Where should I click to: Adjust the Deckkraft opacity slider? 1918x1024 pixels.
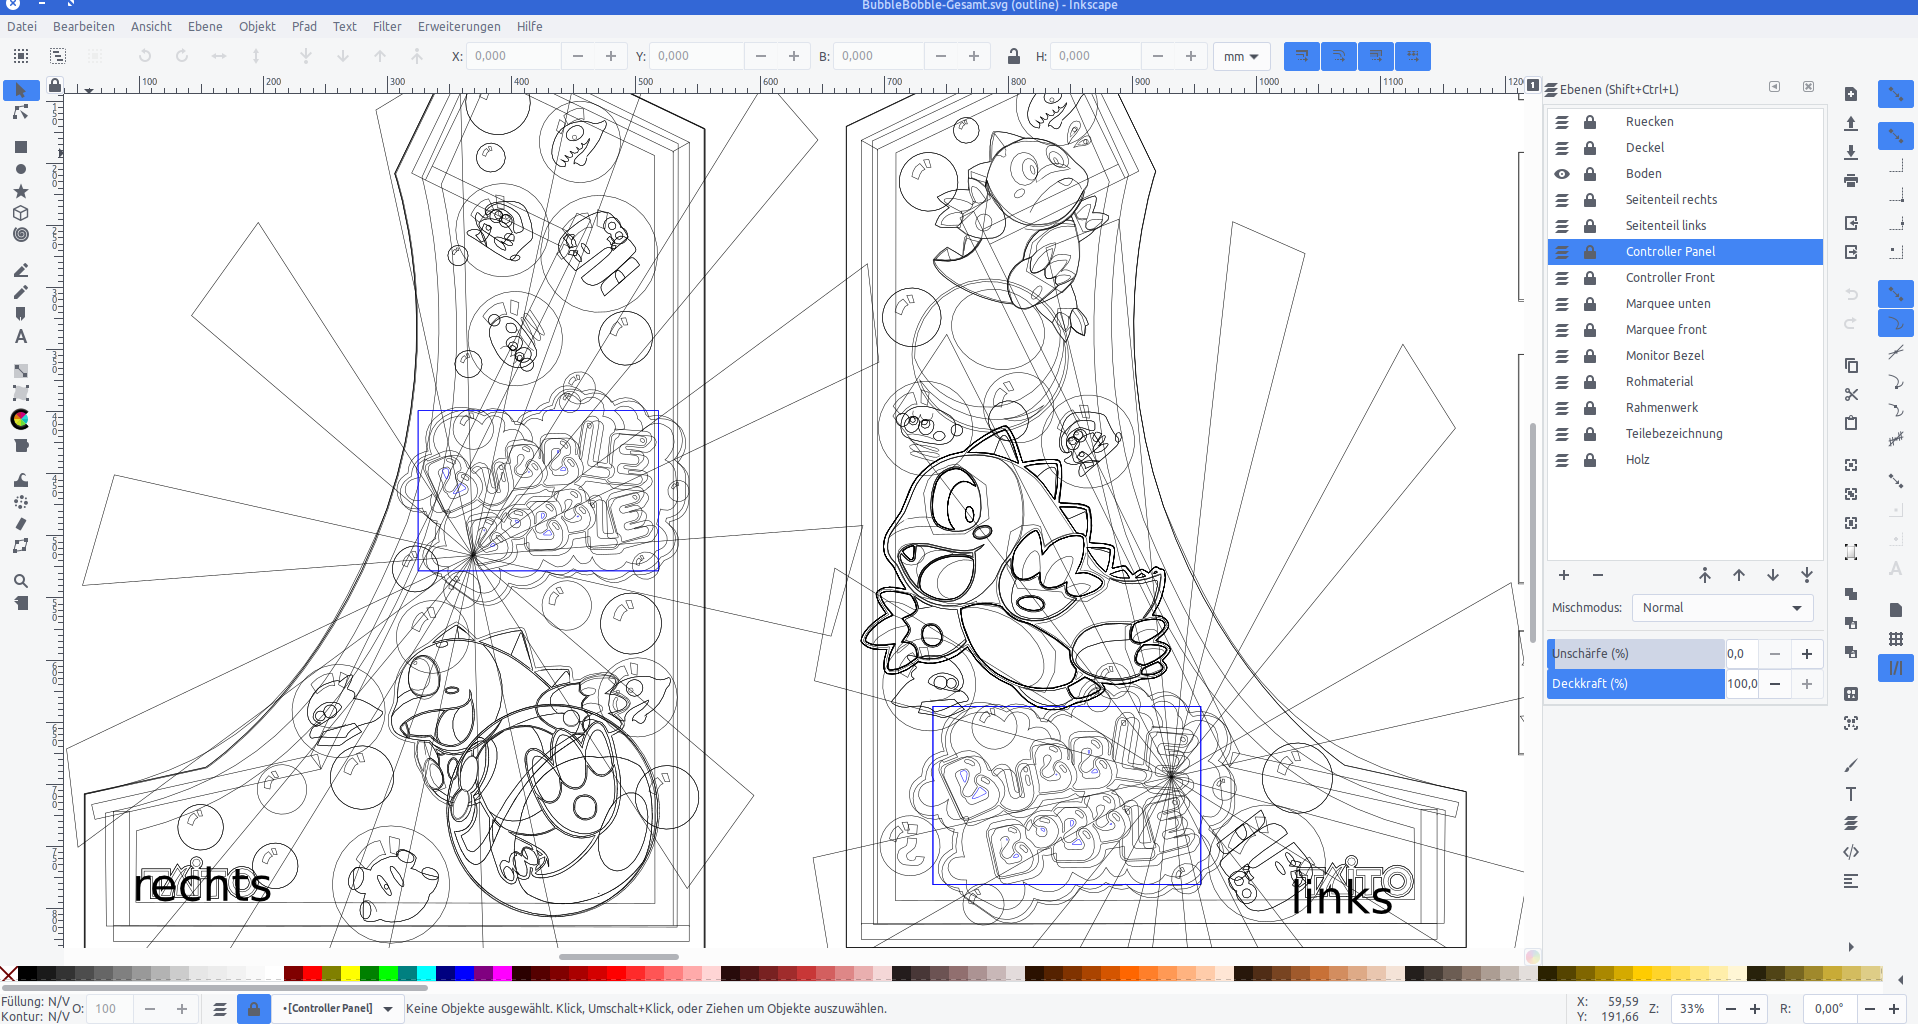pyautogui.click(x=1636, y=684)
